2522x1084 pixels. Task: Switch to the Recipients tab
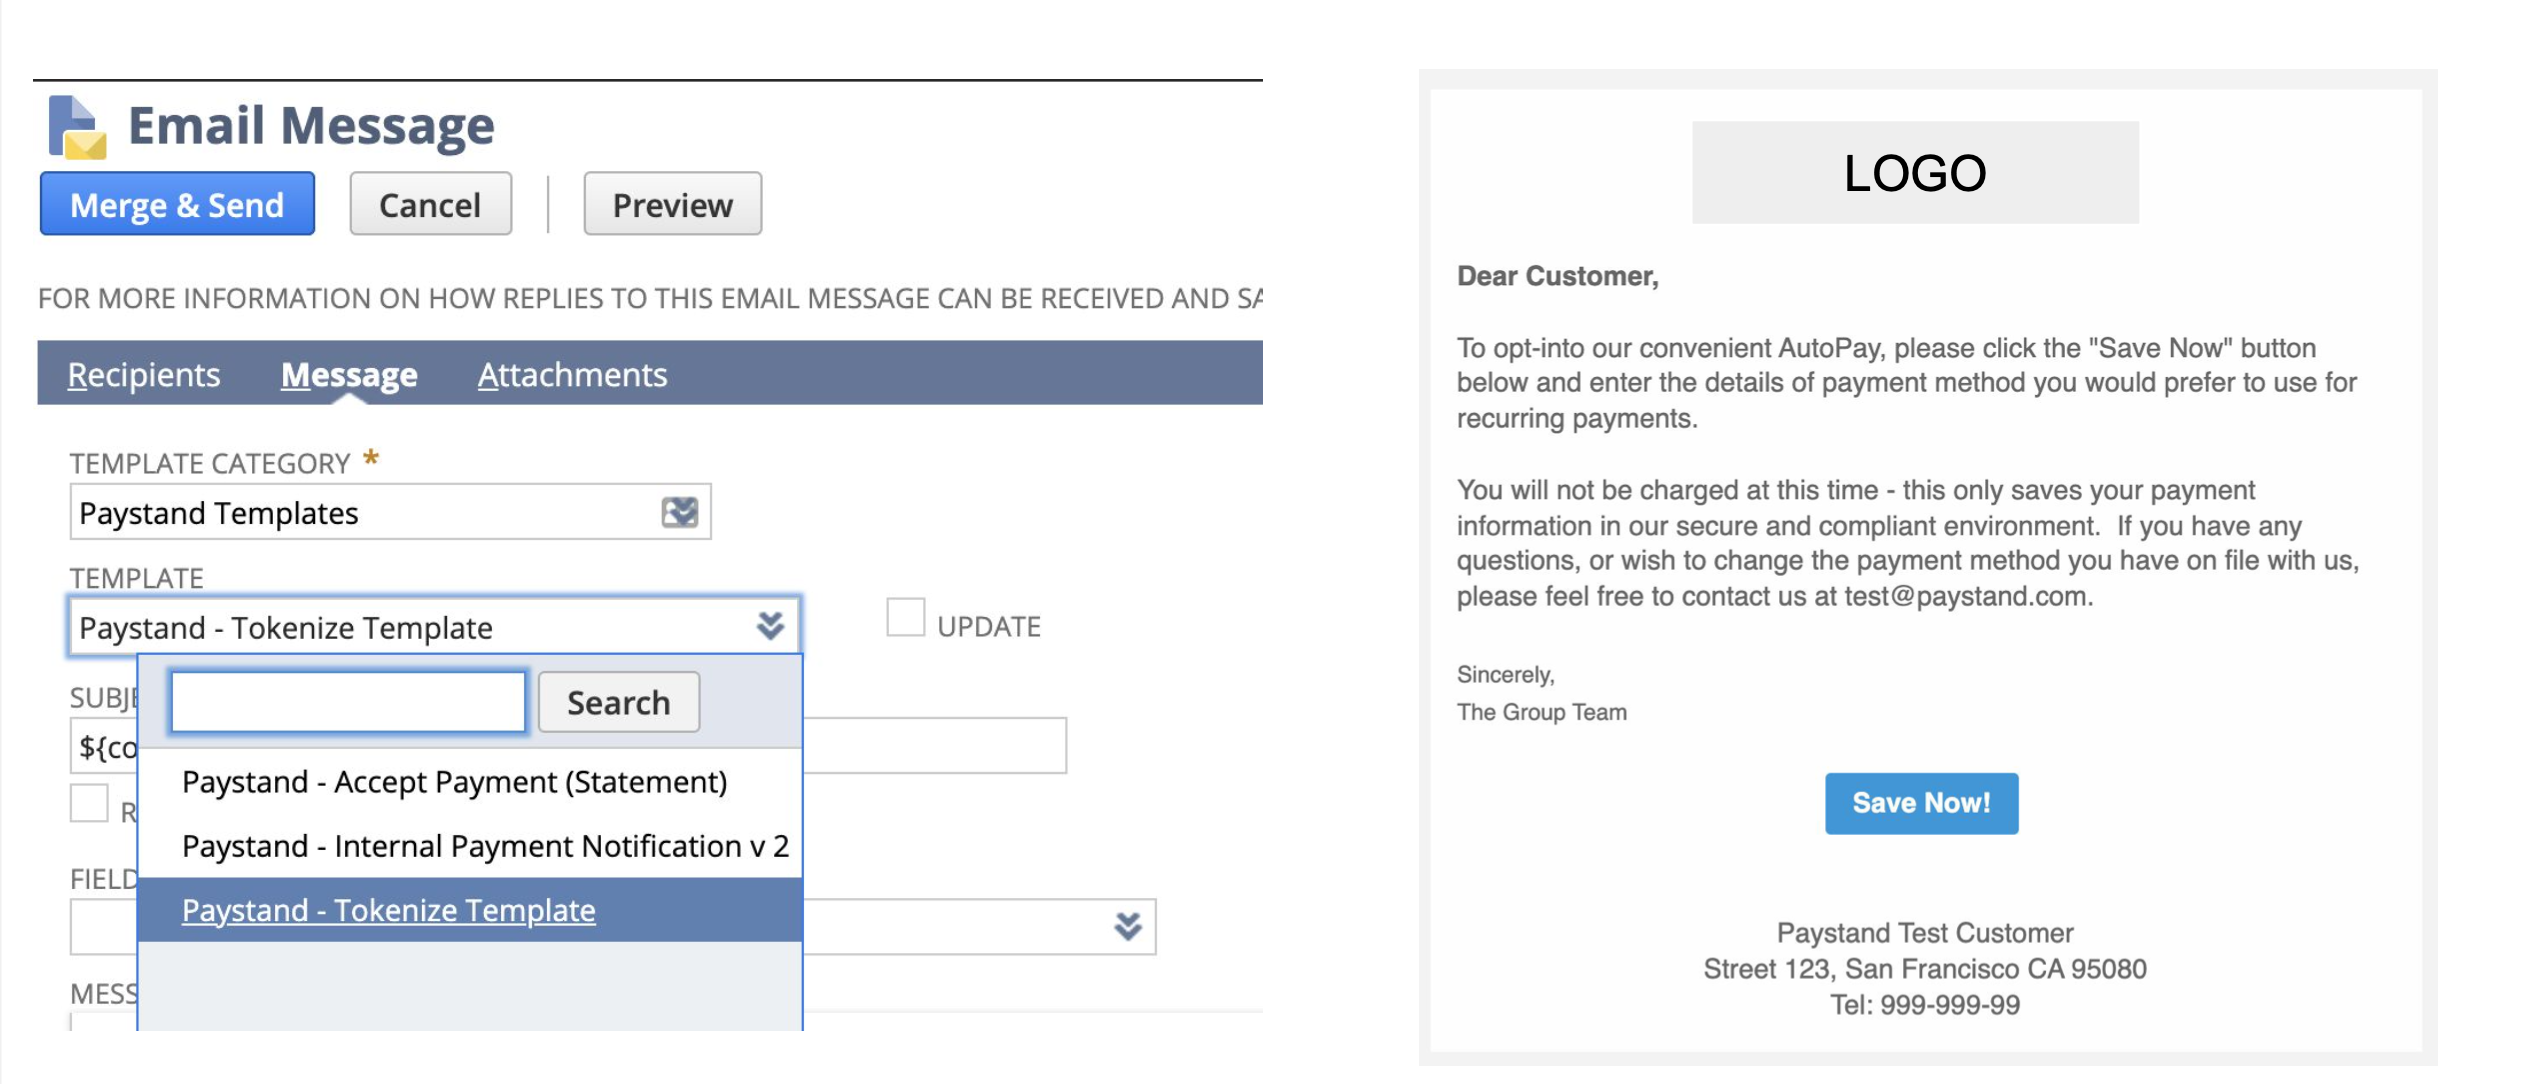144,374
